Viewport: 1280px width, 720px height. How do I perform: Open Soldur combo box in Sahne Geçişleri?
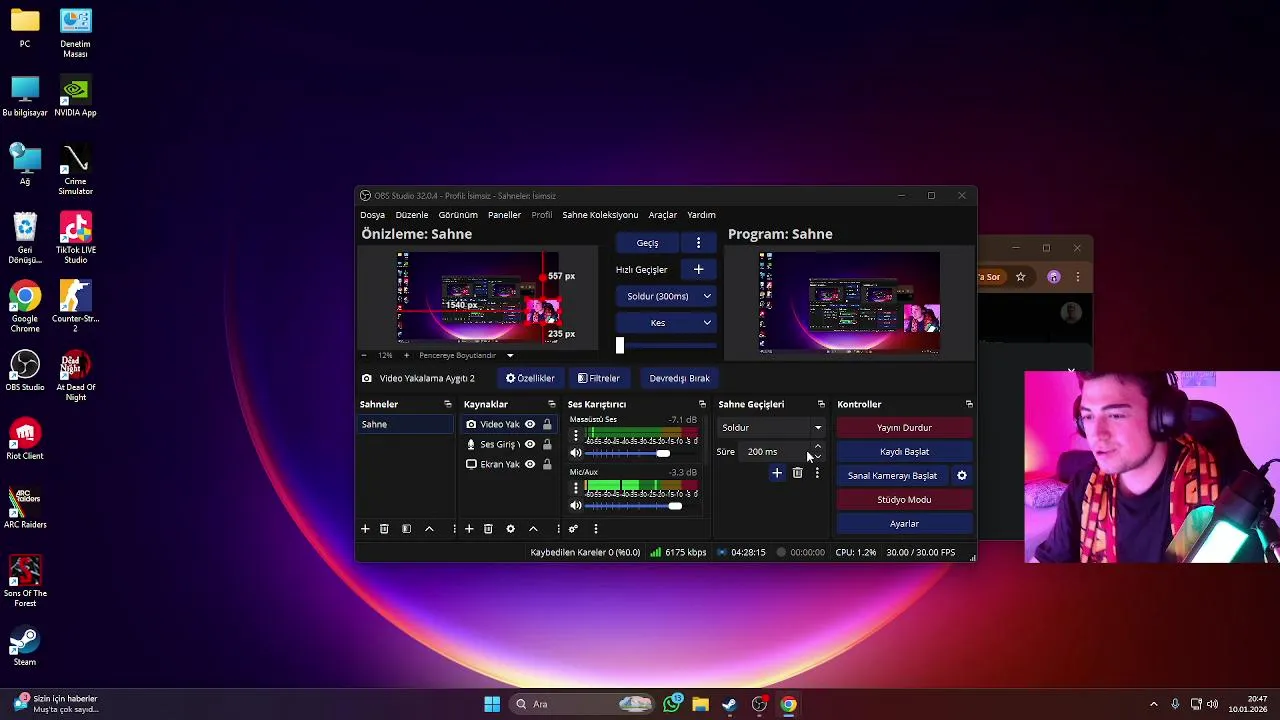[x=771, y=428]
